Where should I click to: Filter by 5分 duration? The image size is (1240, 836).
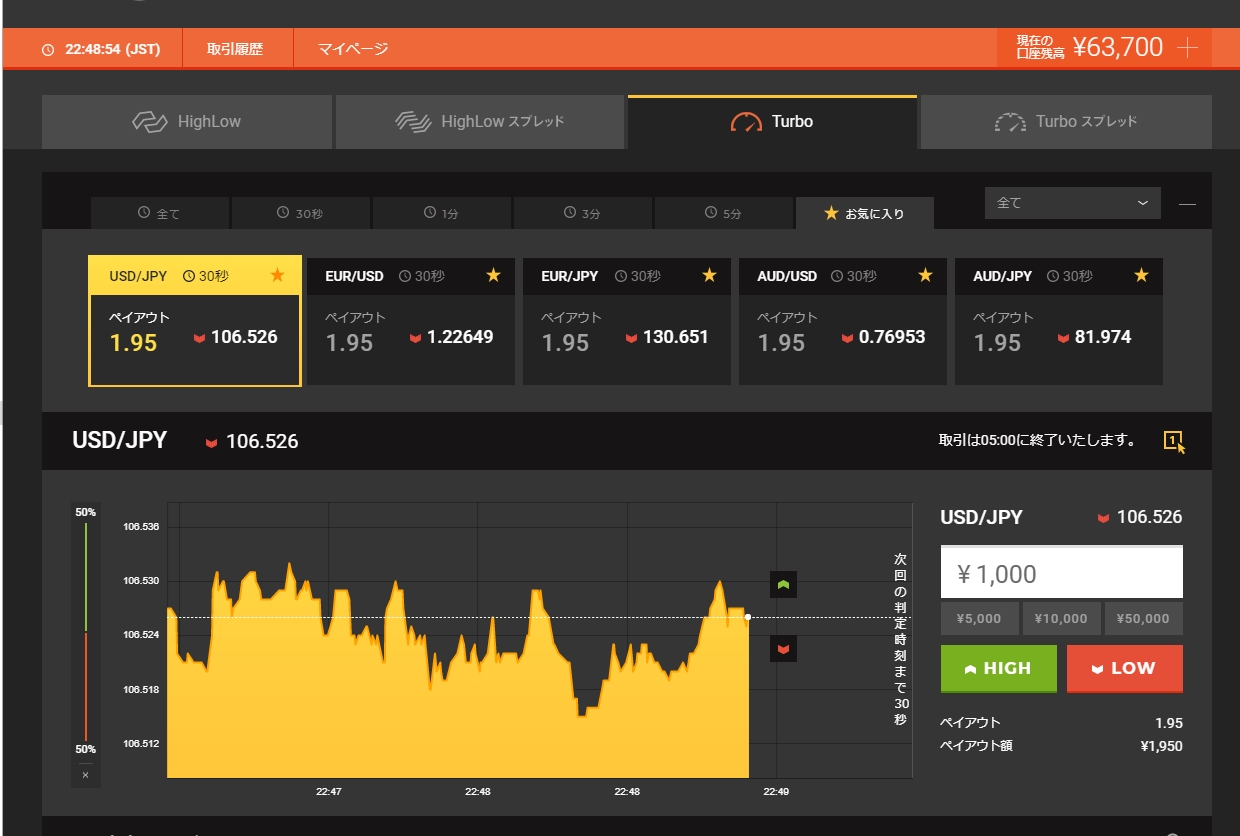tap(724, 213)
